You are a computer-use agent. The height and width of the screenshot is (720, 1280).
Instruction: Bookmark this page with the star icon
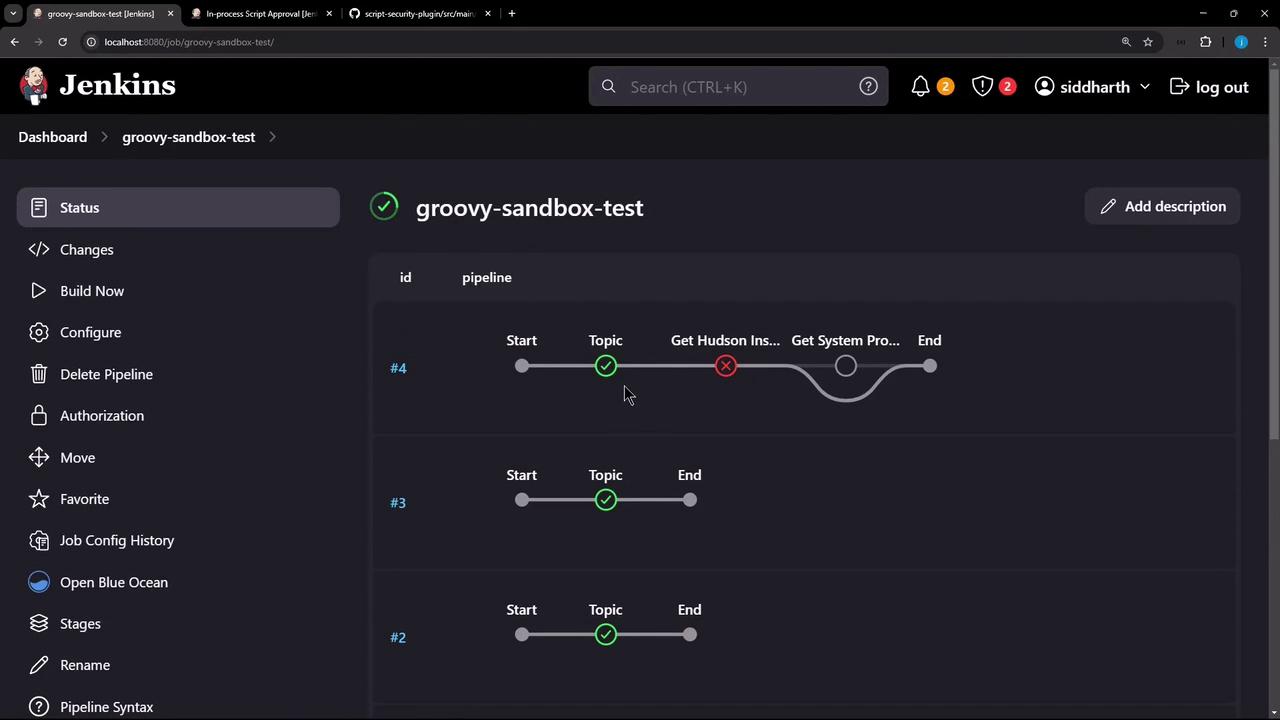pos(1148,42)
